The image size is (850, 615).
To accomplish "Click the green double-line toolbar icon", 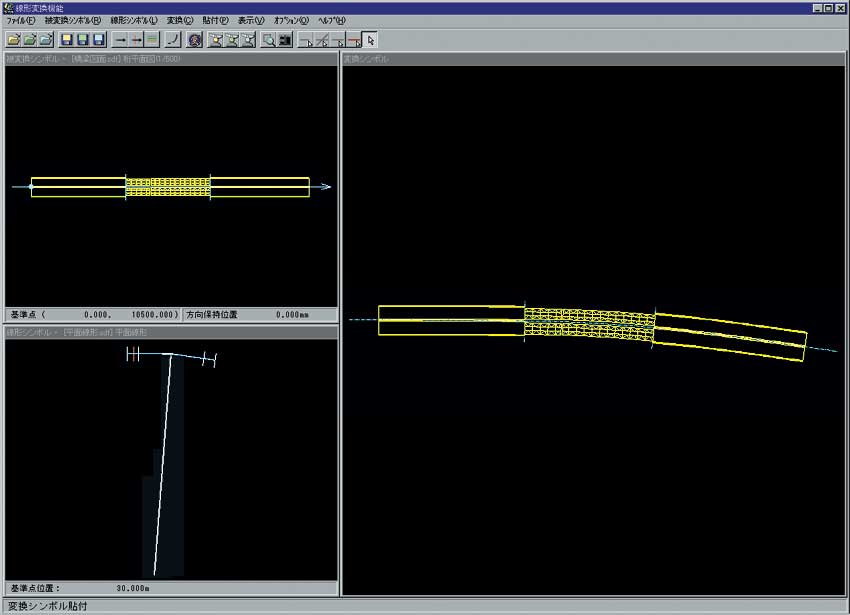I will tap(153, 40).
